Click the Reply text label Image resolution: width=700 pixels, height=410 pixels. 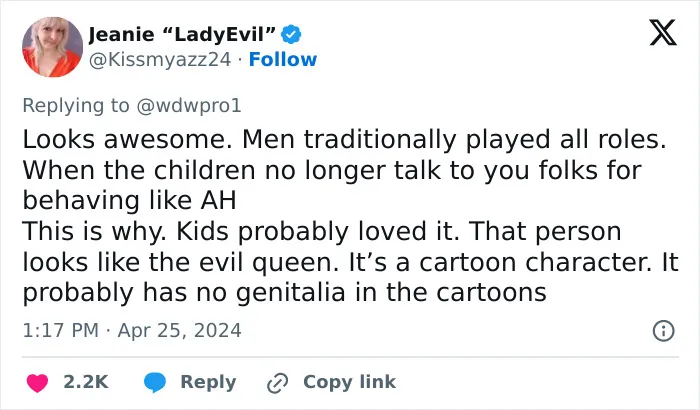(208, 382)
